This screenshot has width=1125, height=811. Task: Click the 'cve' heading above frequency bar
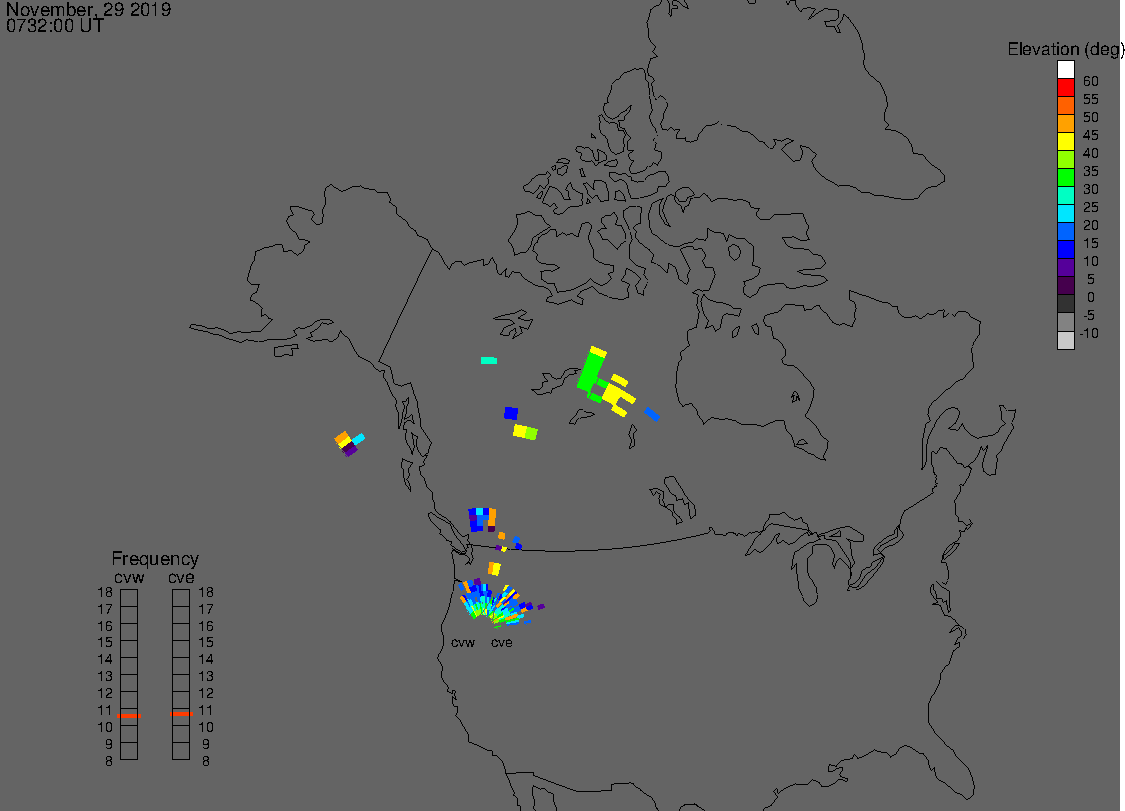coord(181,578)
